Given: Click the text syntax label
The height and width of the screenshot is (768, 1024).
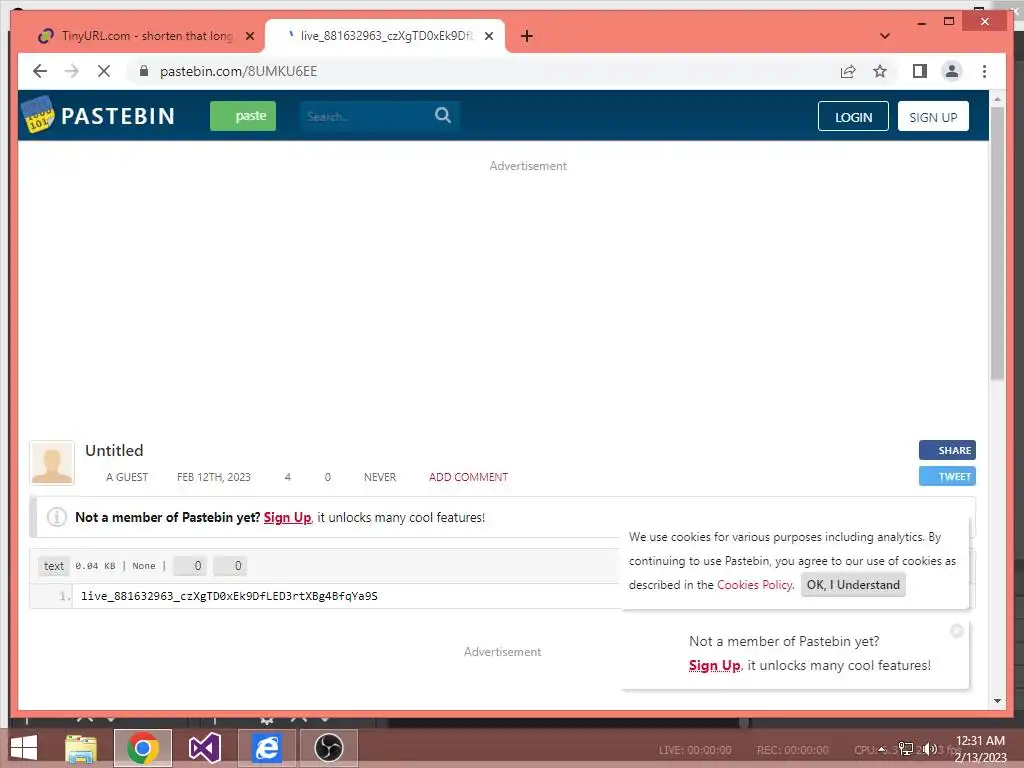Looking at the screenshot, I should 54,566.
